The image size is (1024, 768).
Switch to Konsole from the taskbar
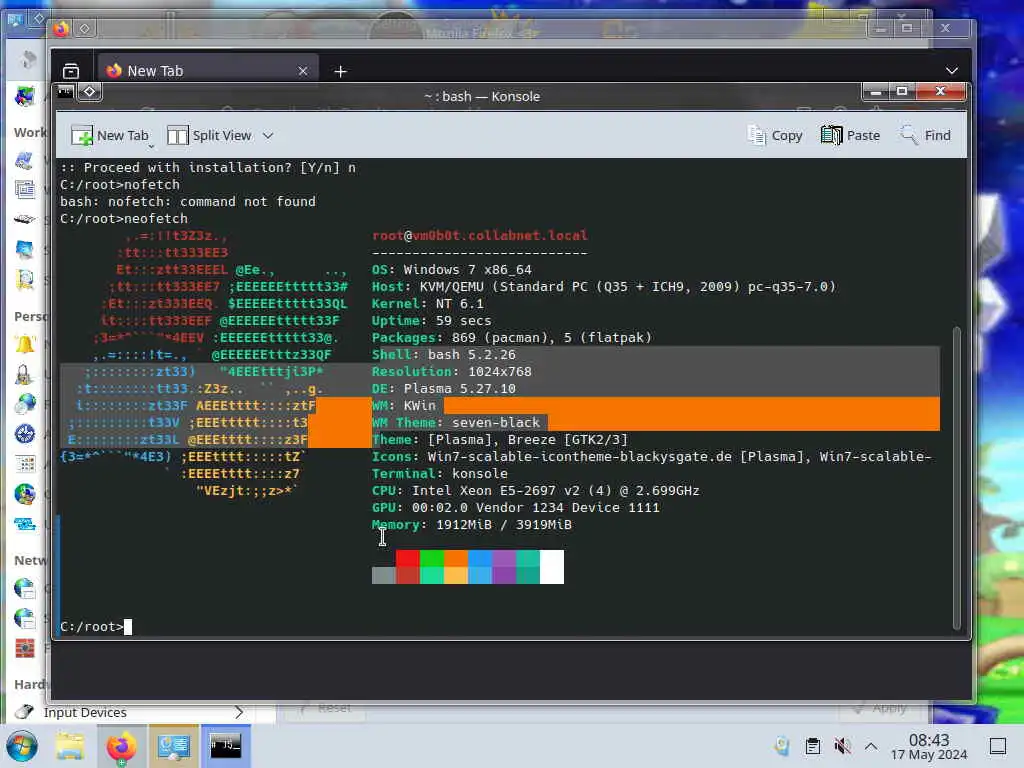(x=225, y=746)
